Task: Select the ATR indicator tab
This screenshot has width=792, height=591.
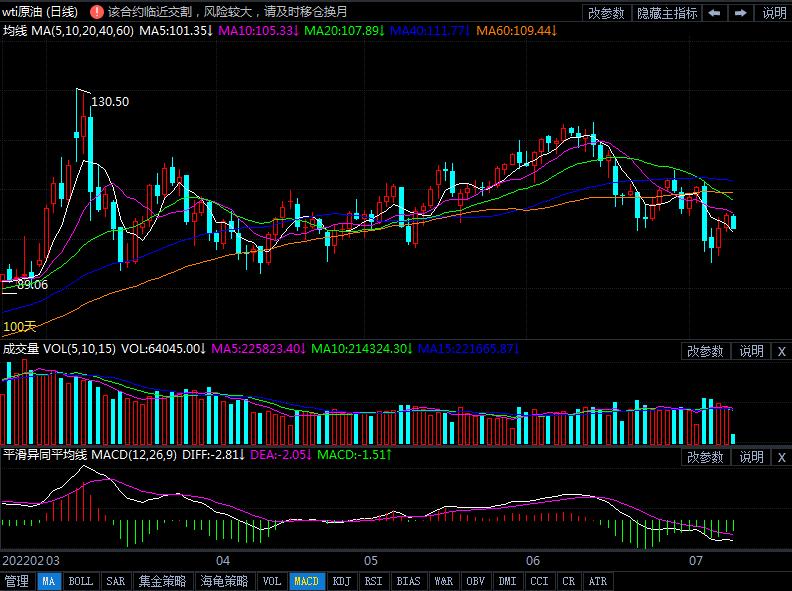Action: pos(597,581)
